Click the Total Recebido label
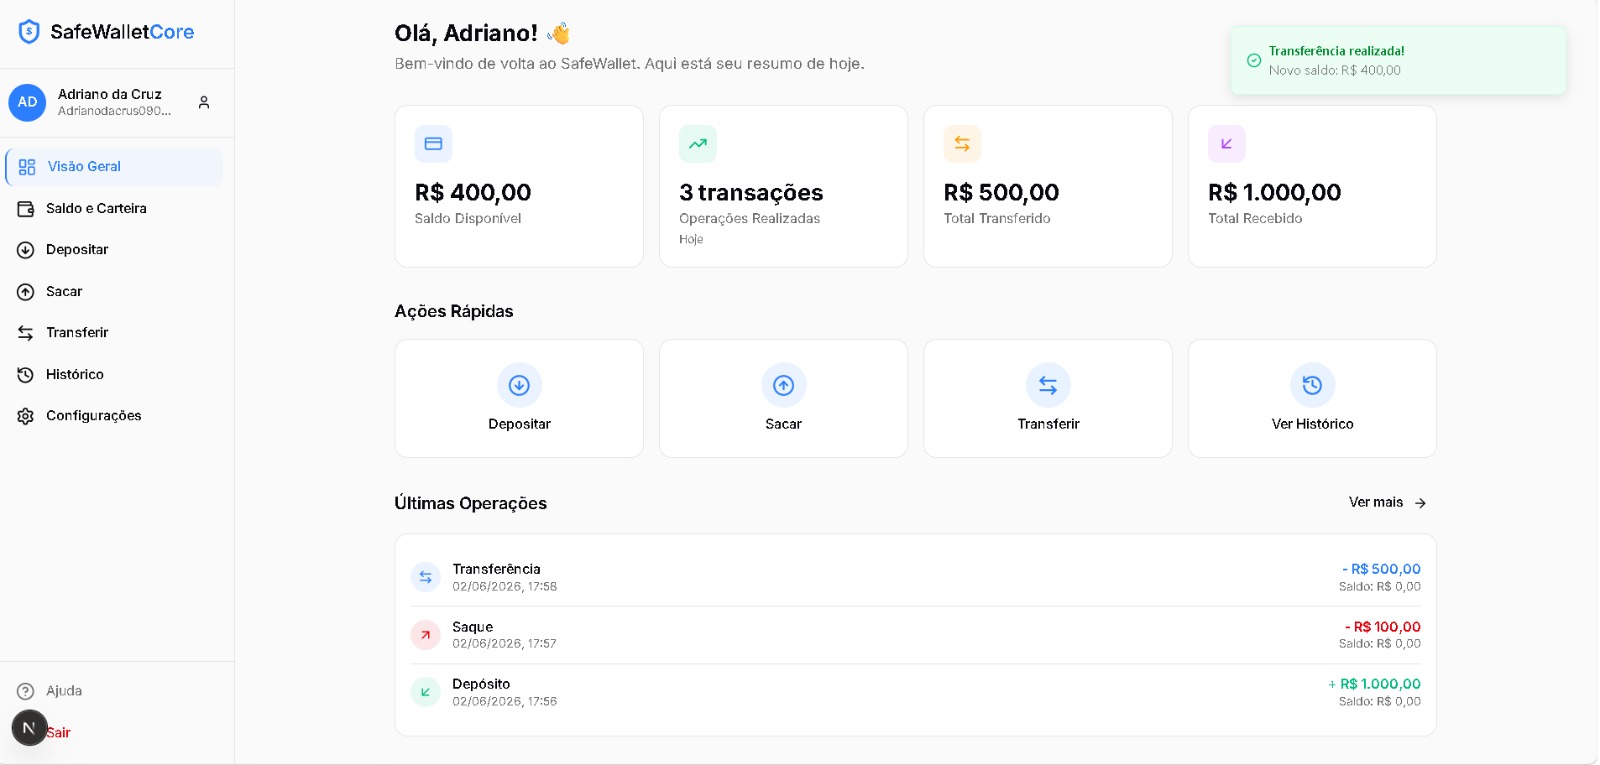This screenshot has width=1600, height=765. [x=1255, y=219]
